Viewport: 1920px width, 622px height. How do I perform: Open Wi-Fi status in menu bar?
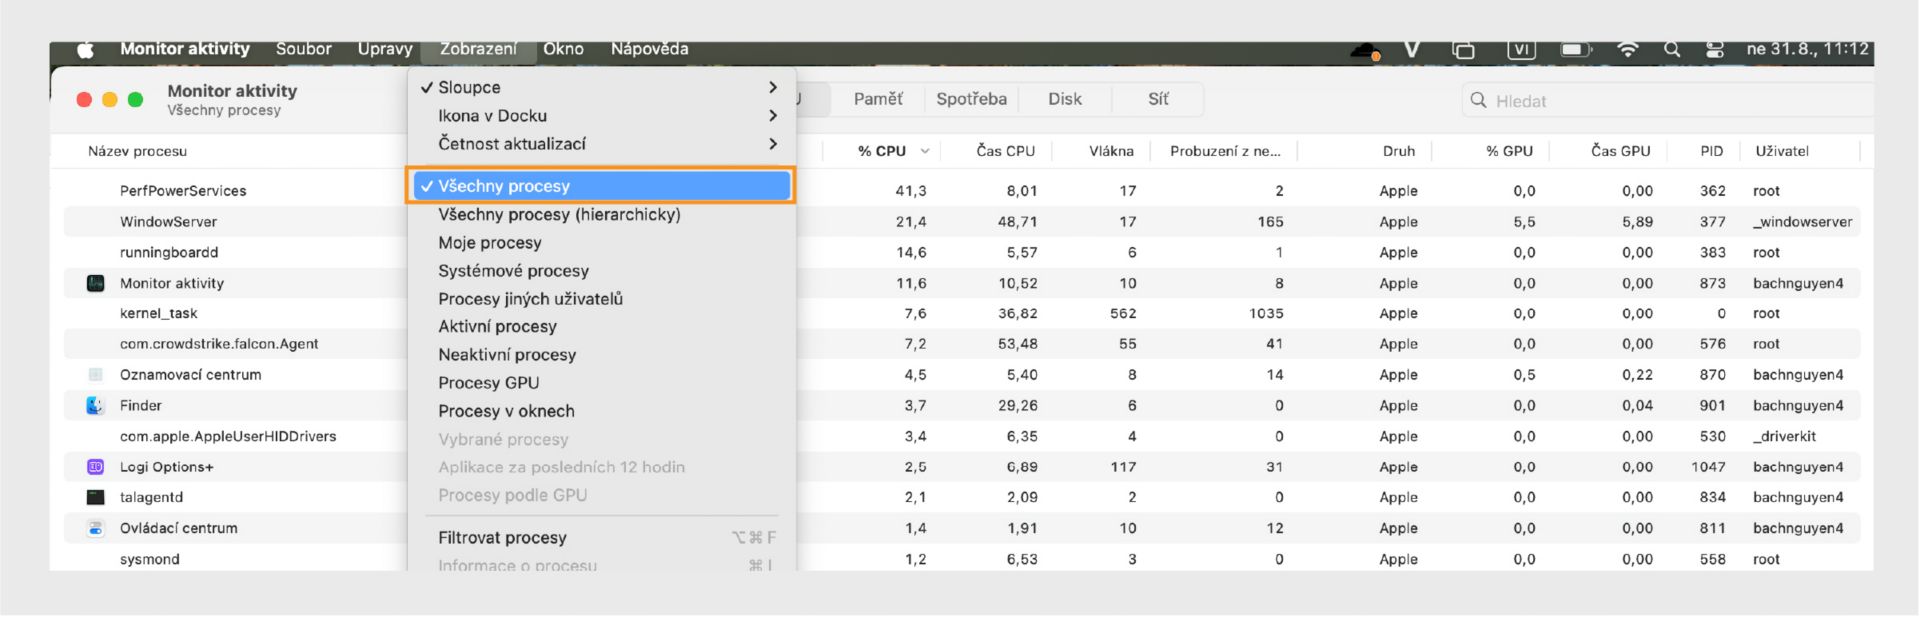pyautogui.click(x=1628, y=49)
